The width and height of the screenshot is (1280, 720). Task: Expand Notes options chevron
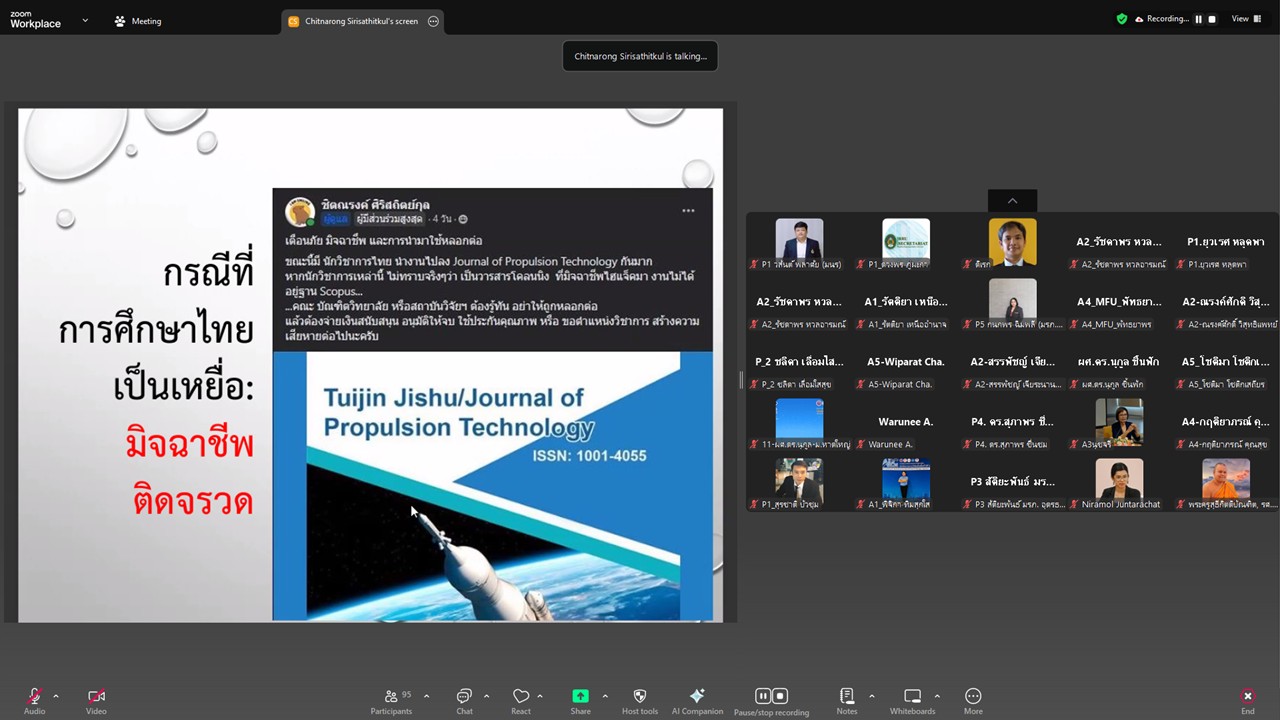[871, 696]
